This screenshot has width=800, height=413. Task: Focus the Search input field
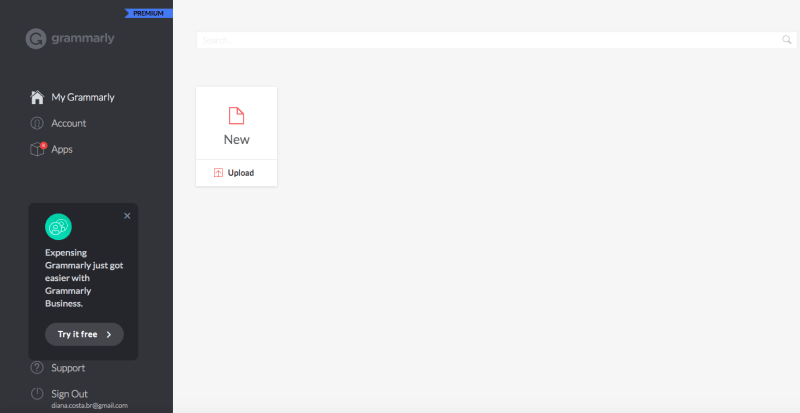tap(488, 40)
